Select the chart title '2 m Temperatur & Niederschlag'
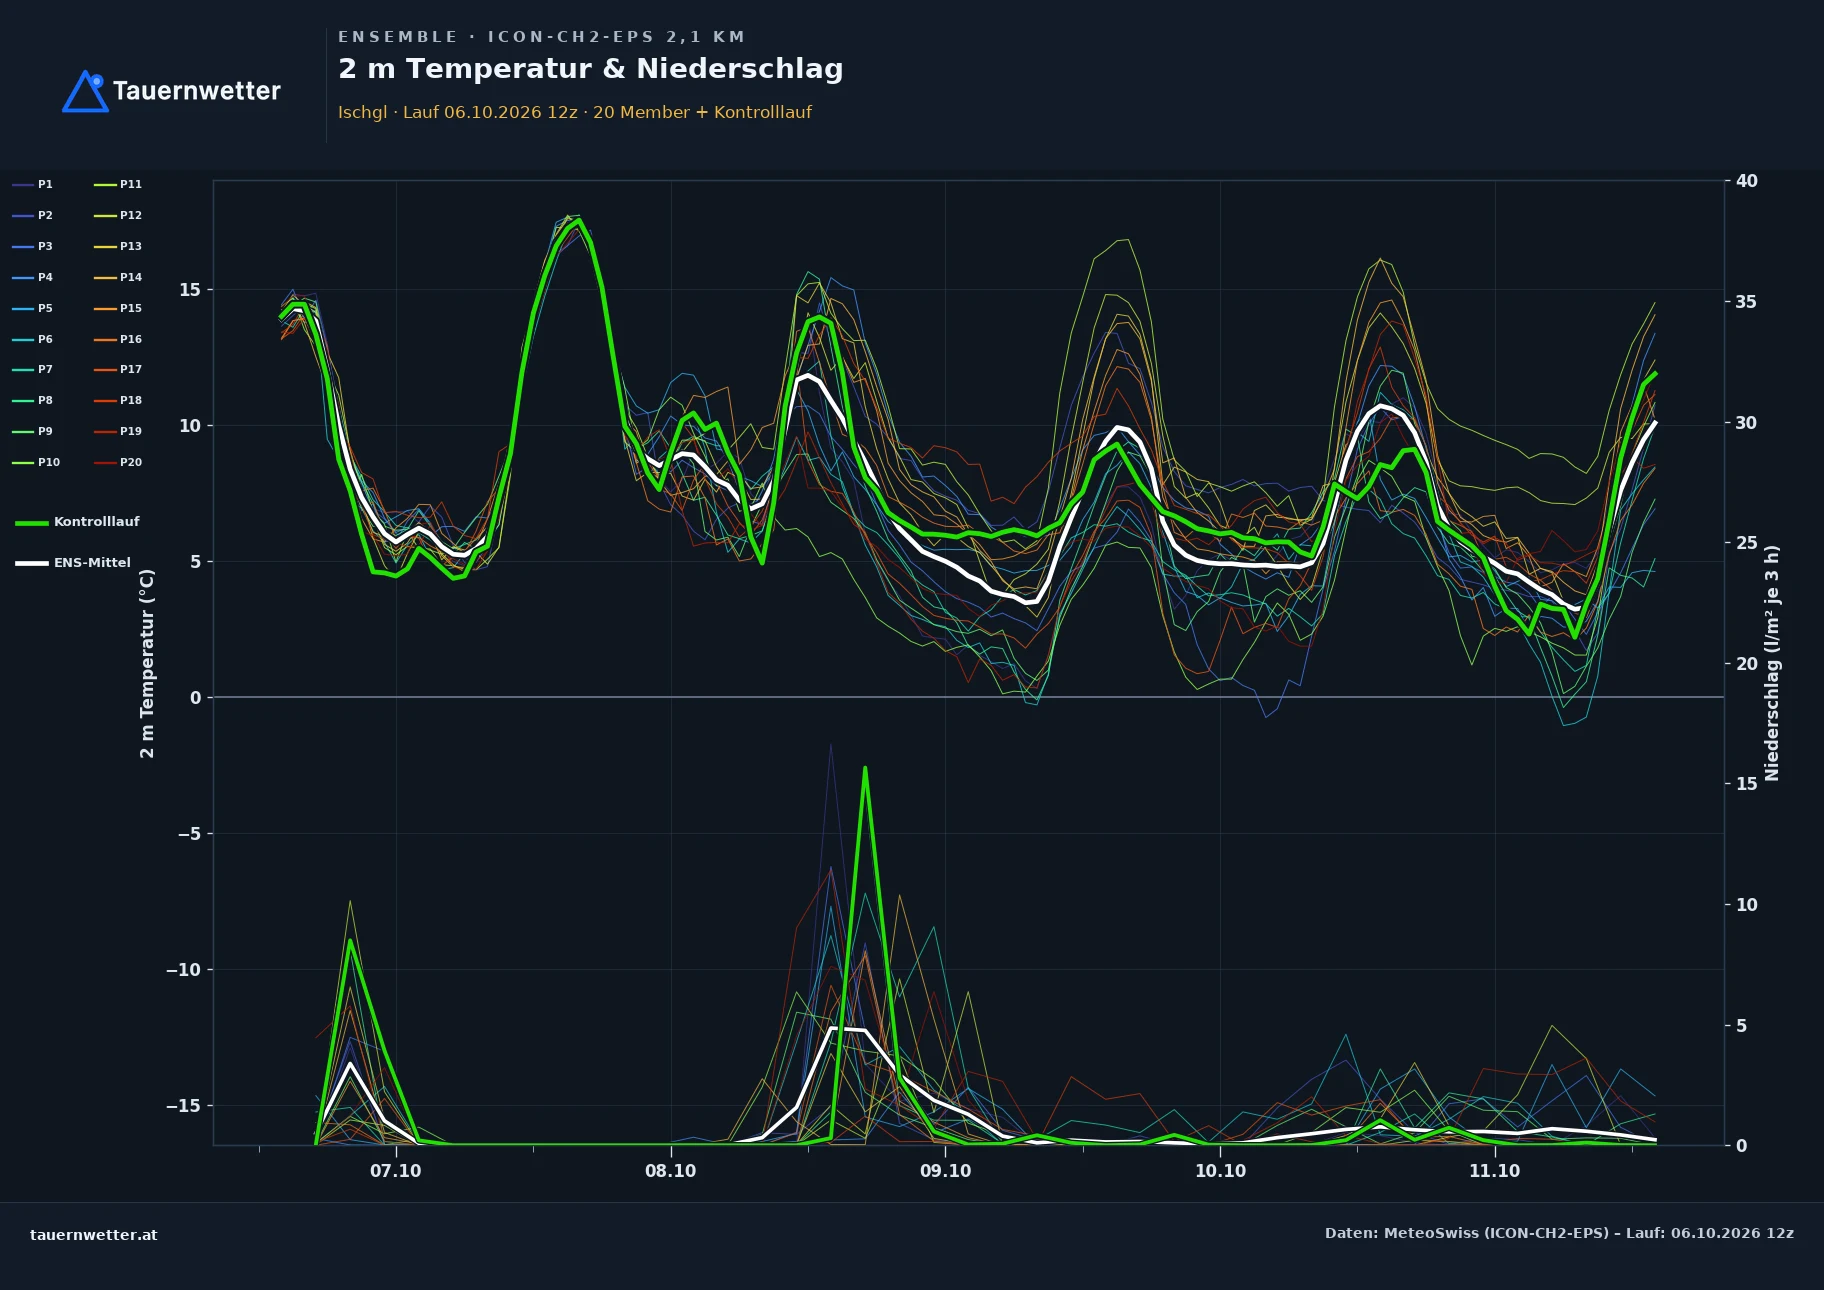The image size is (1824, 1290). (591, 69)
